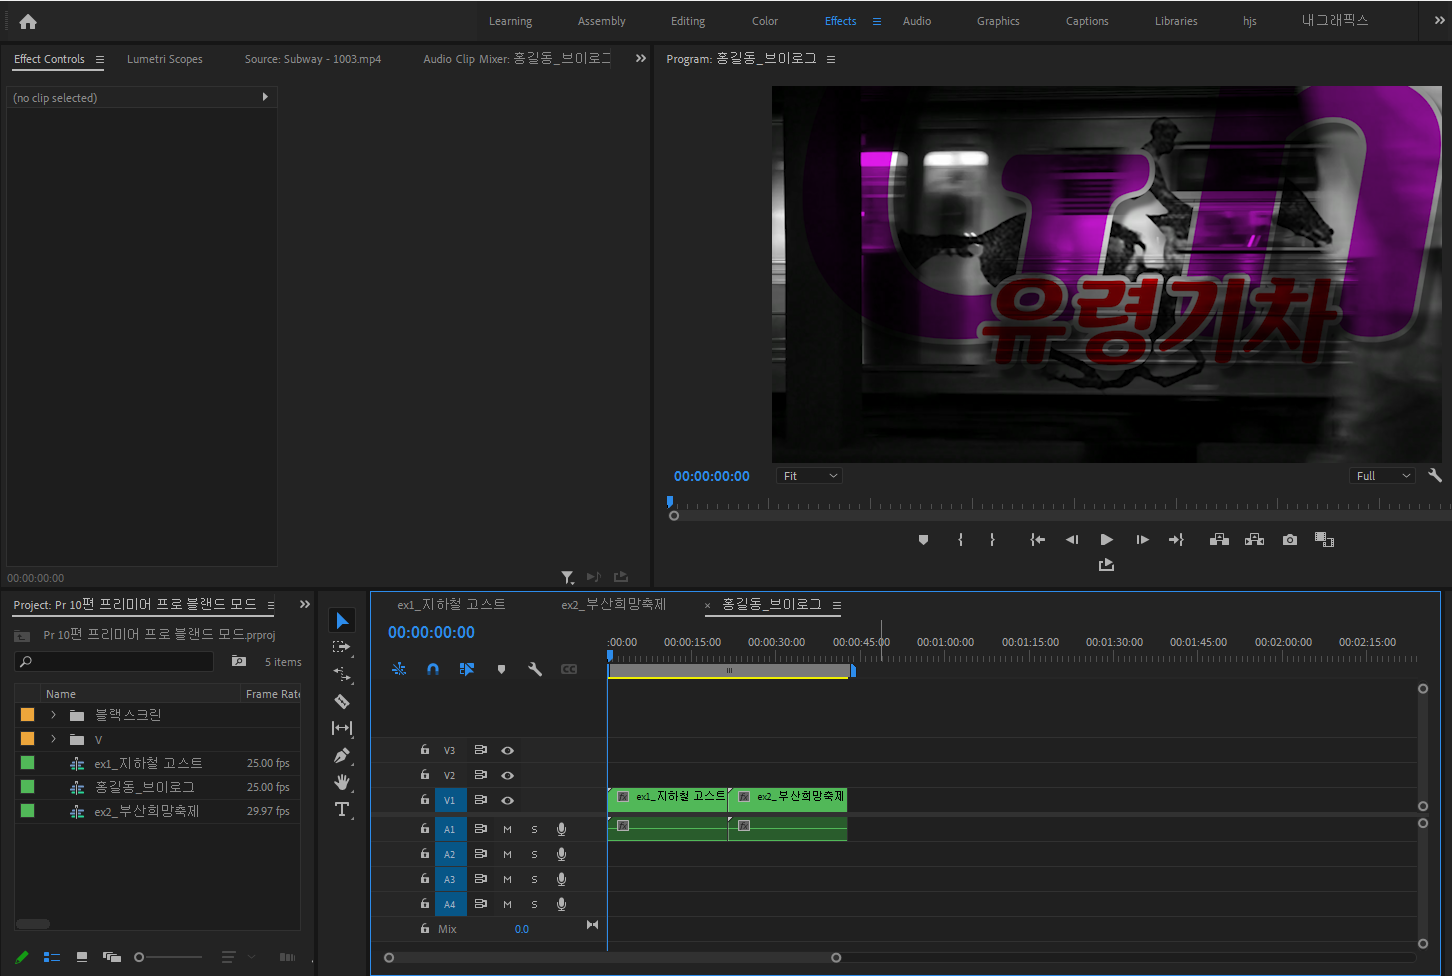Open sequence tab panel menu
The image size is (1452, 976).
click(837, 605)
